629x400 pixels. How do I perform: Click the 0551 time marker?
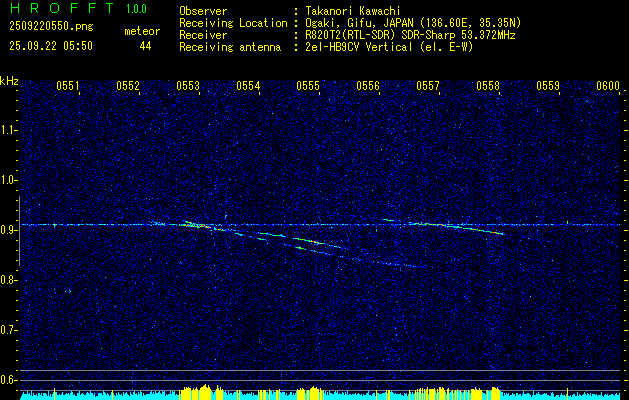pyautogui.click(x=67, y=86)
